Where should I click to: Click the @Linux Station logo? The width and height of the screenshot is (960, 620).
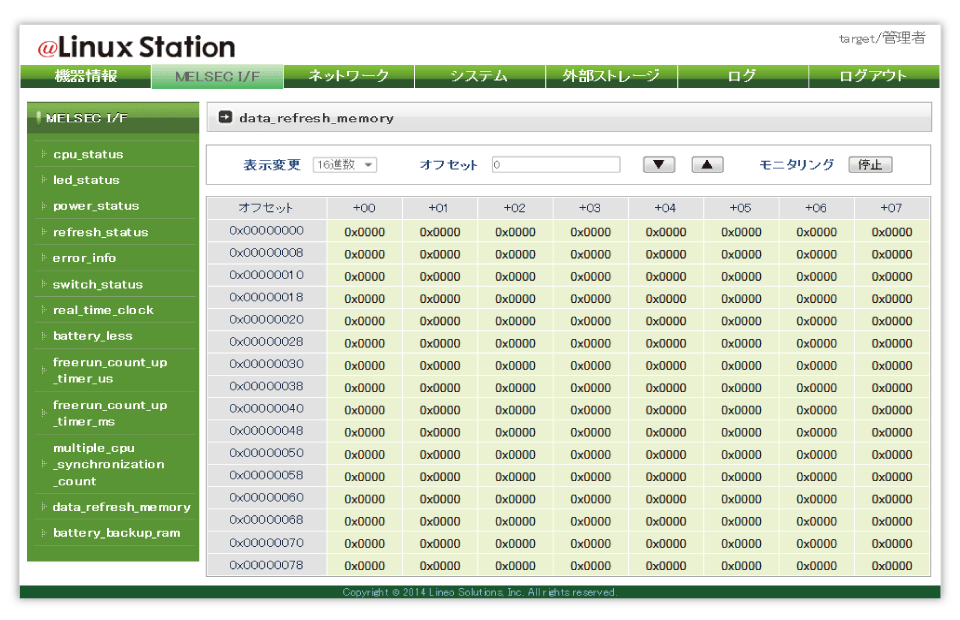pyautogui.click(x=136, y=47)
